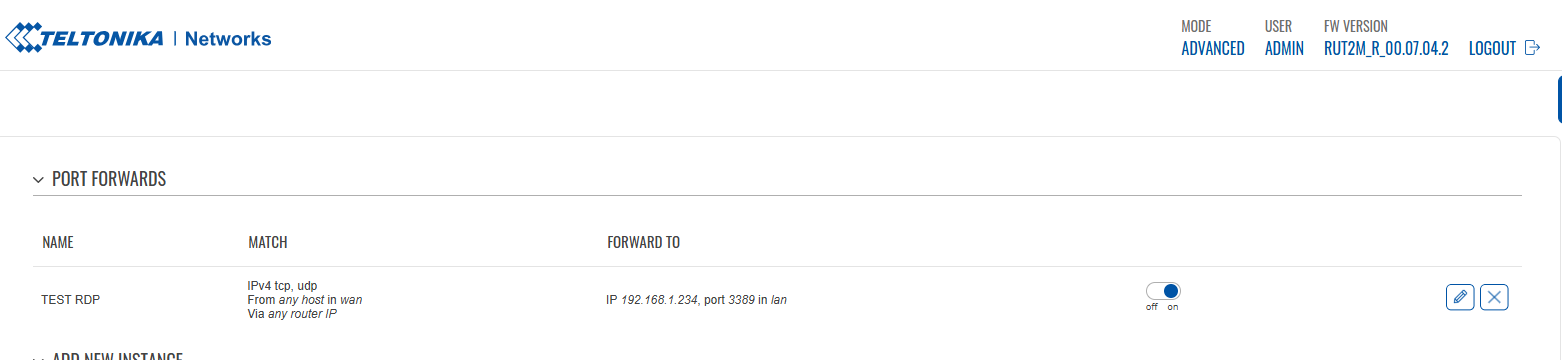Select the TEST RDP rule name
The width and height of the screenshot is (1562, 360).
point(70,299)
